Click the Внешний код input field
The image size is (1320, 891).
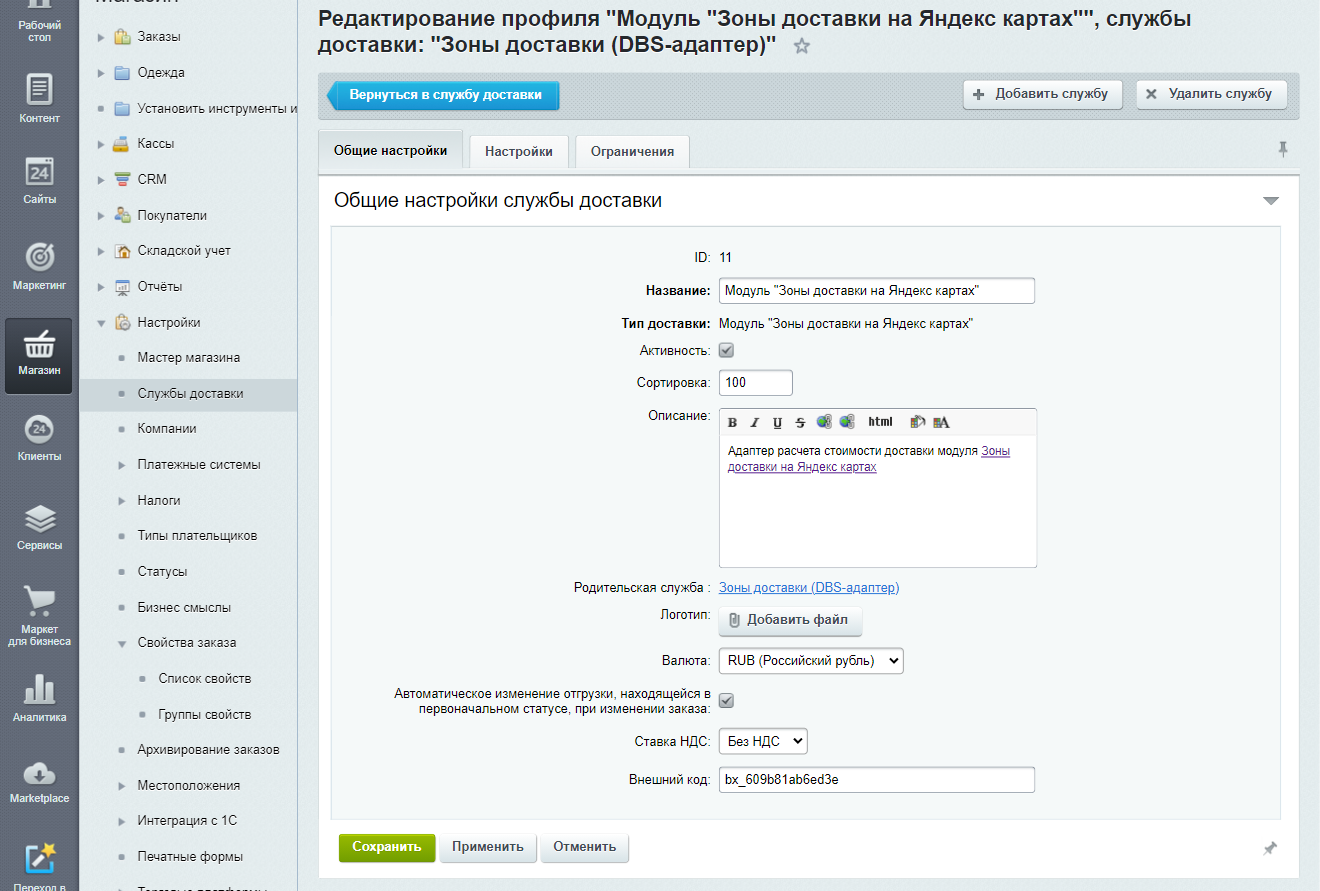pyautogui.click(x=876, y=780)
